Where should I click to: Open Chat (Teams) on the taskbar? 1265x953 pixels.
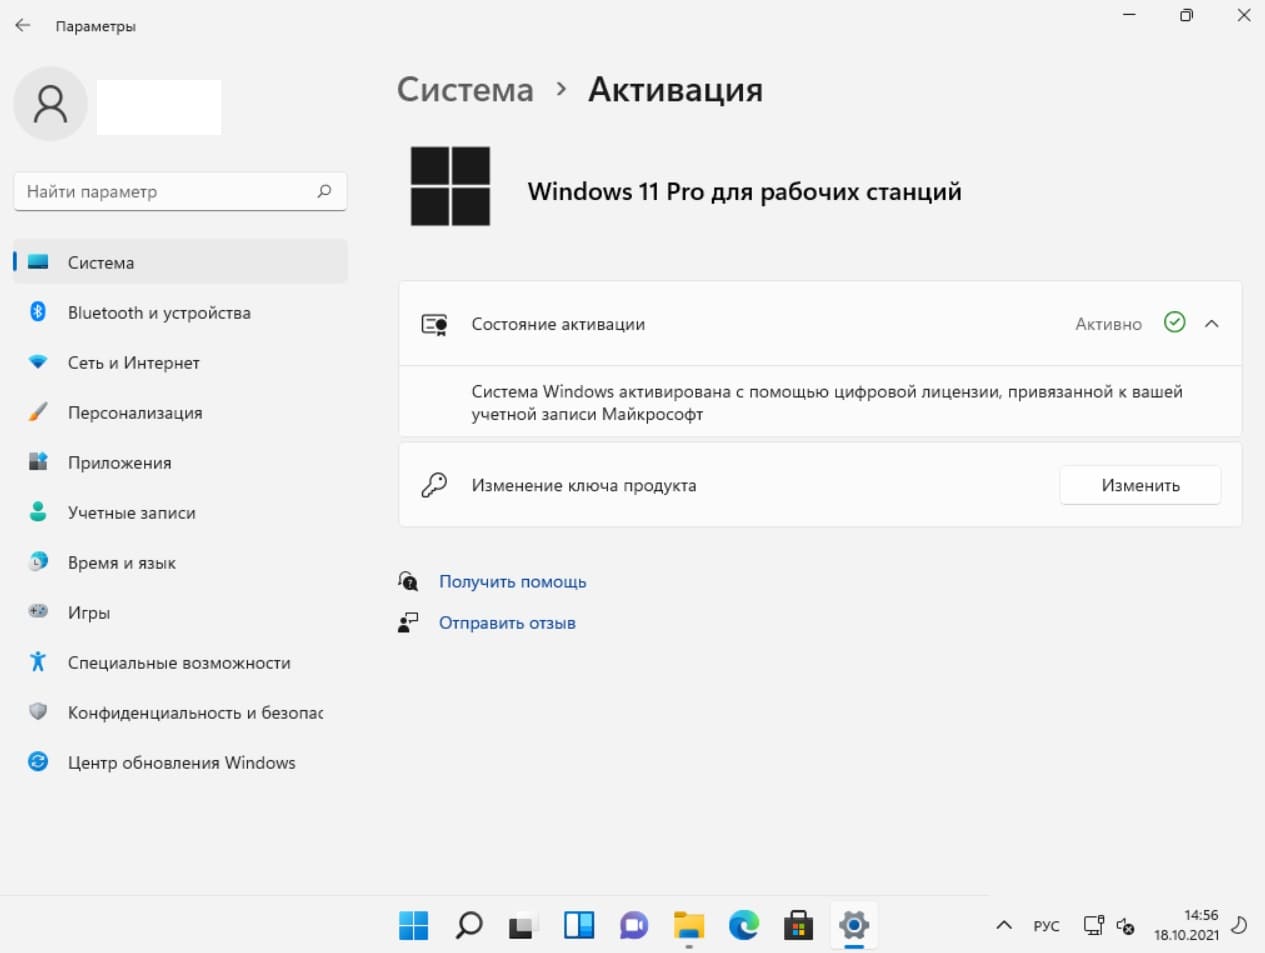pos(634,925)
